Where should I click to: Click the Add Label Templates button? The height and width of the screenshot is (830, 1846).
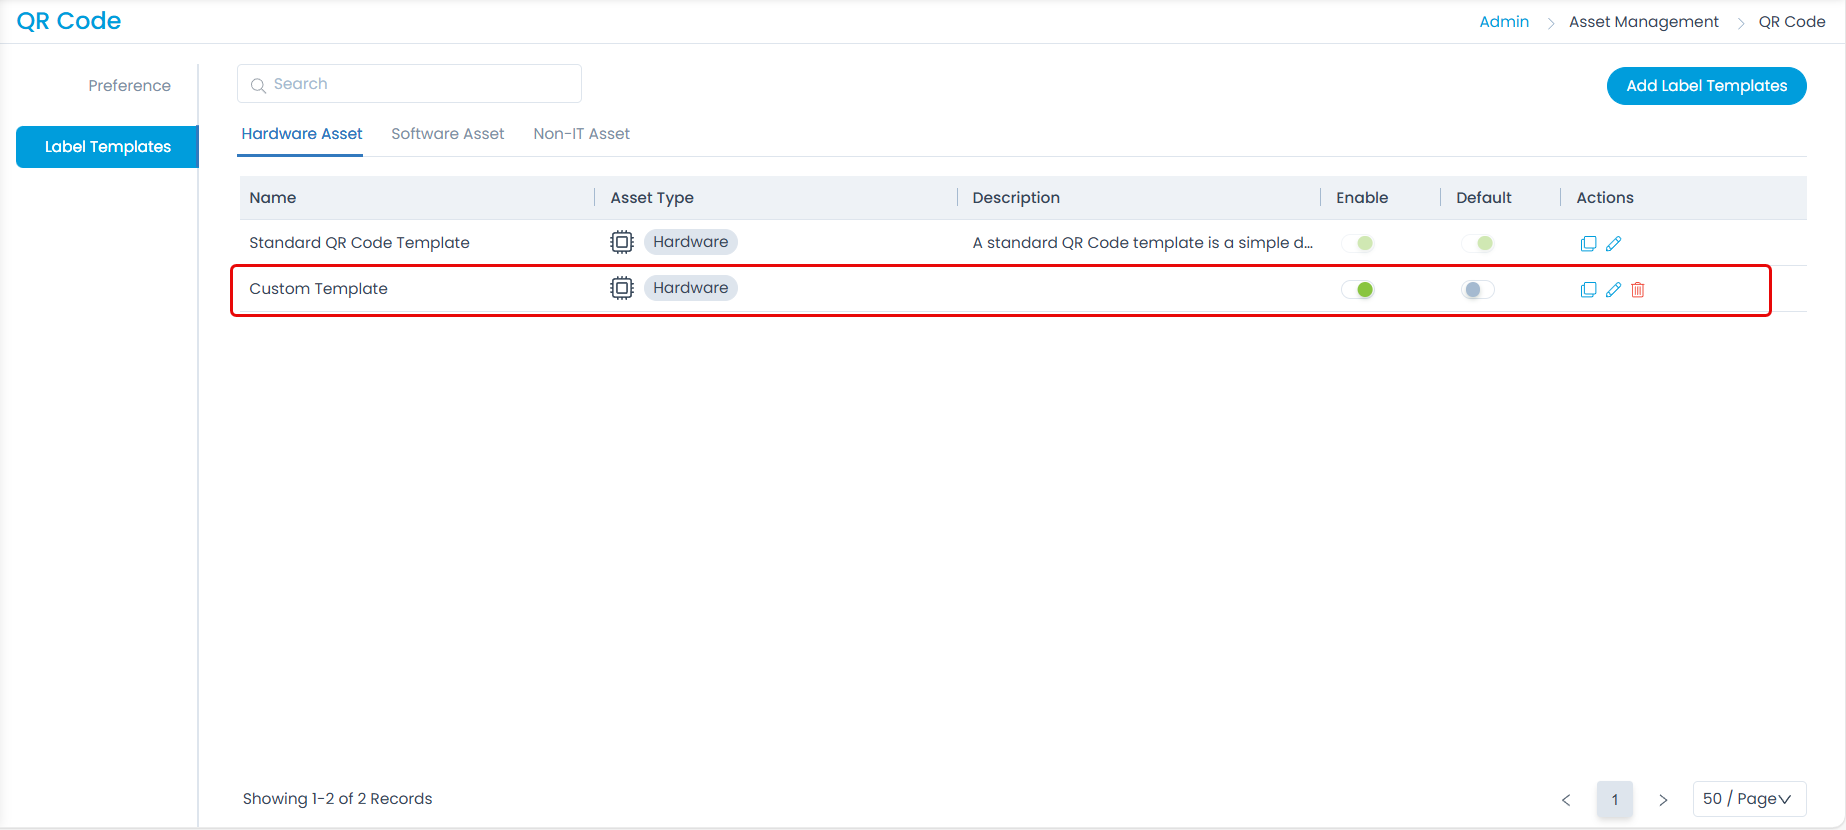(1706, 86)
